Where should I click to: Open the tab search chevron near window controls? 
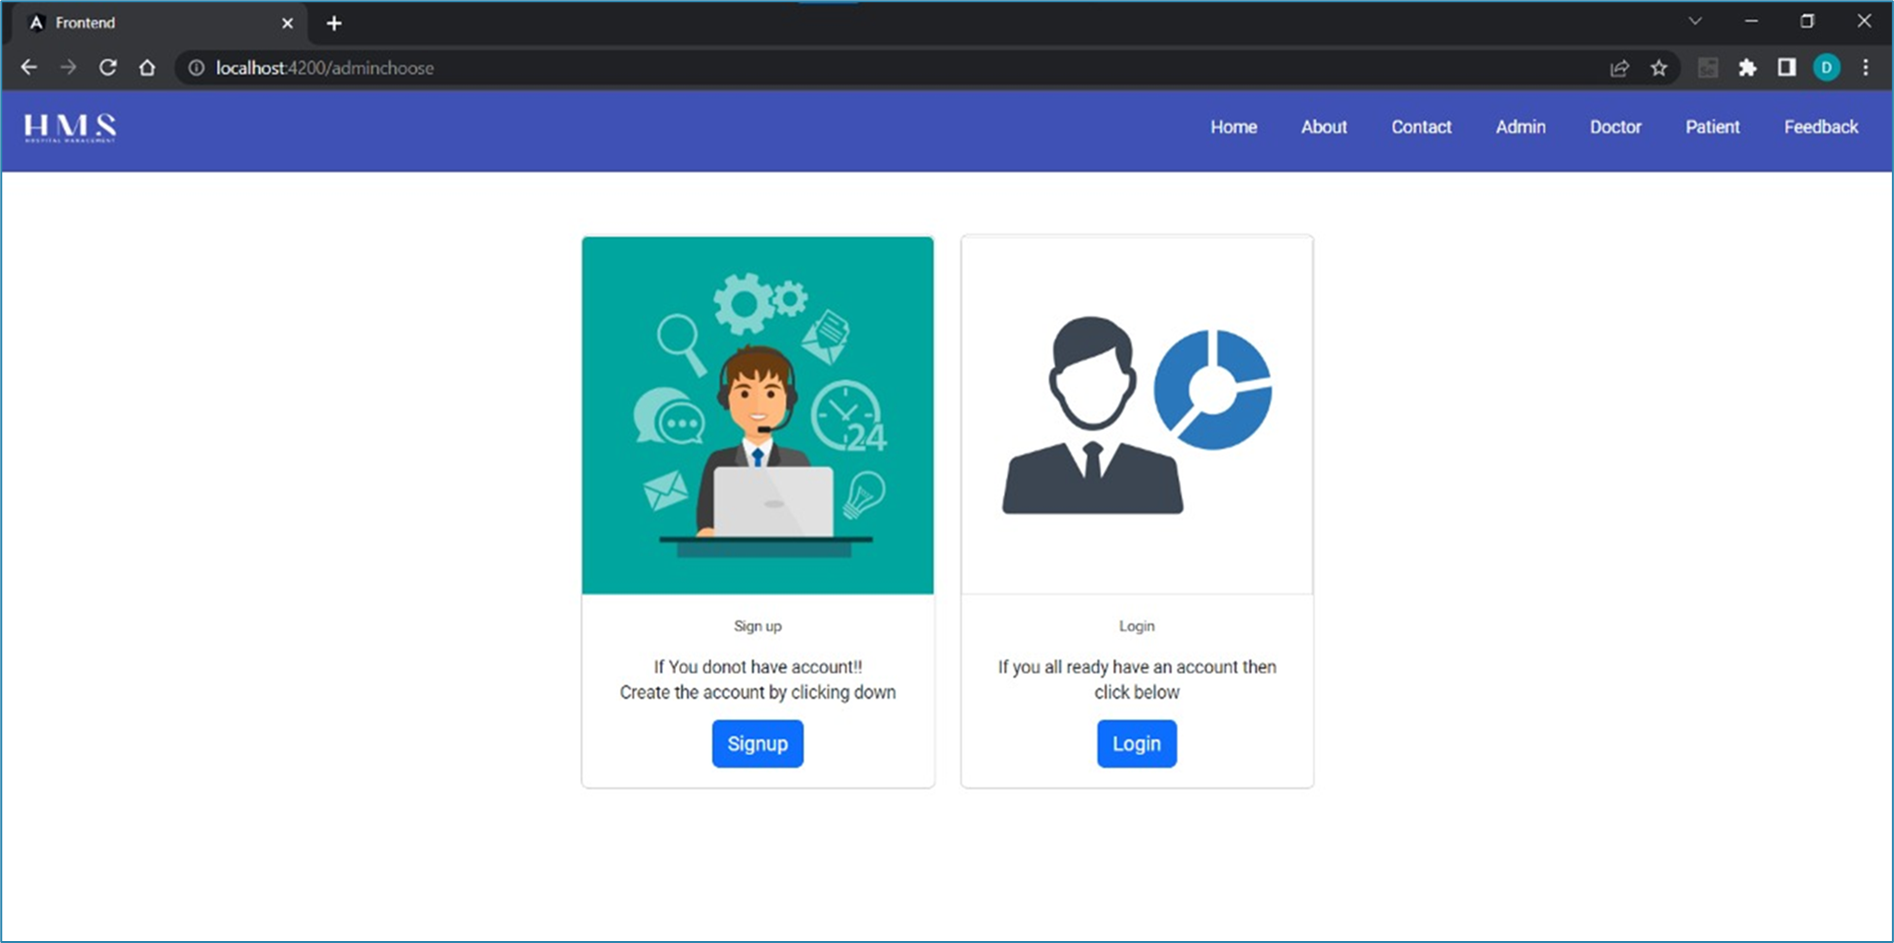1695,20
